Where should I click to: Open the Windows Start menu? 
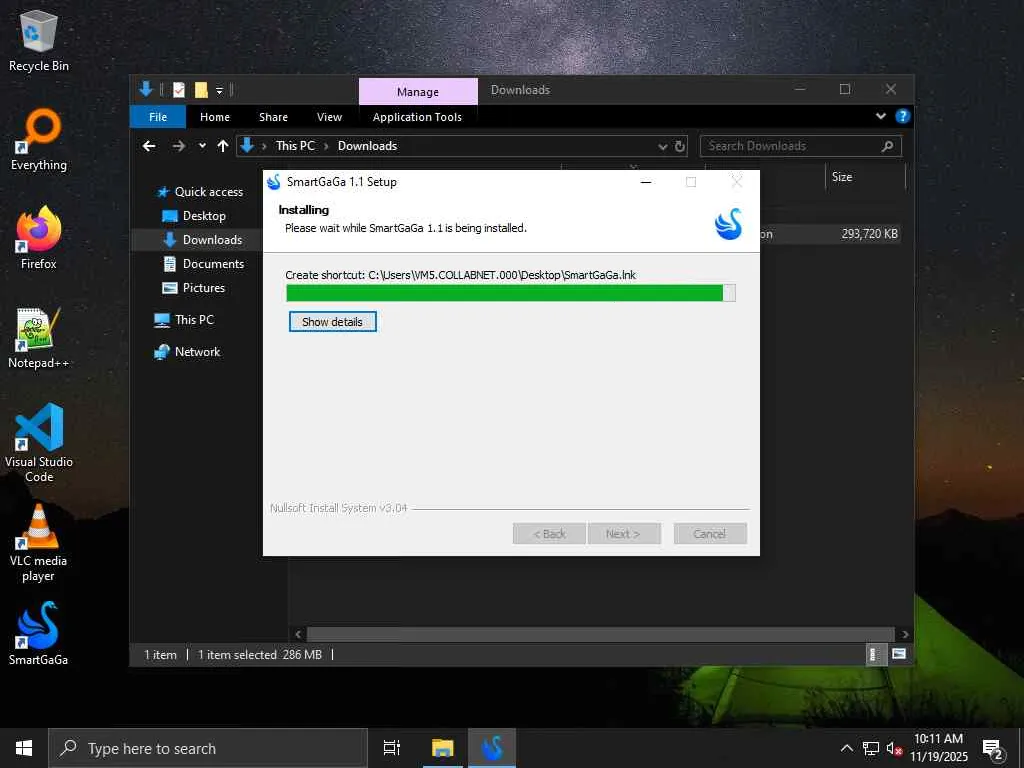(24, 748)
